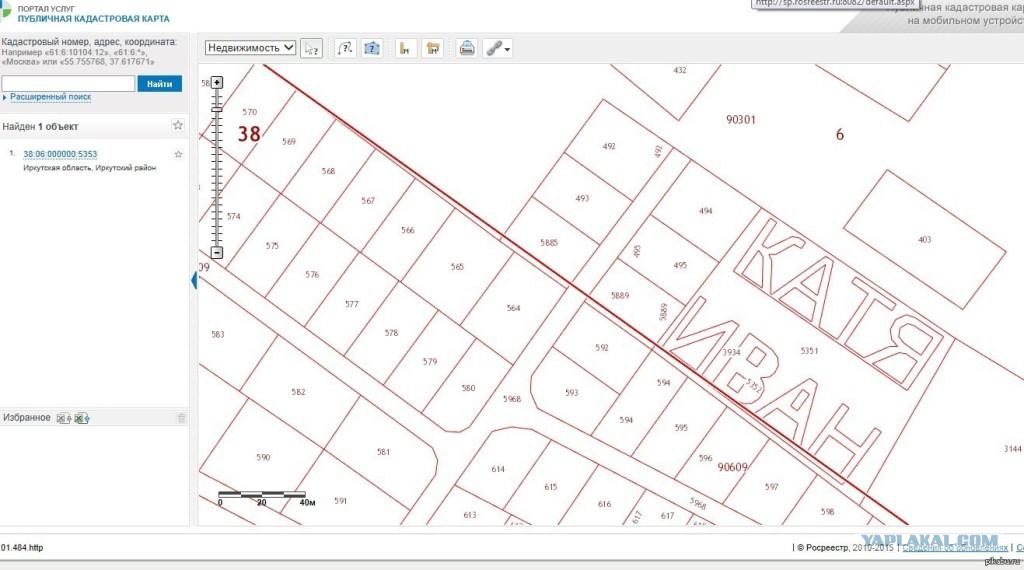
Task: Open the single building layer tool
Action: pos(406,48)
